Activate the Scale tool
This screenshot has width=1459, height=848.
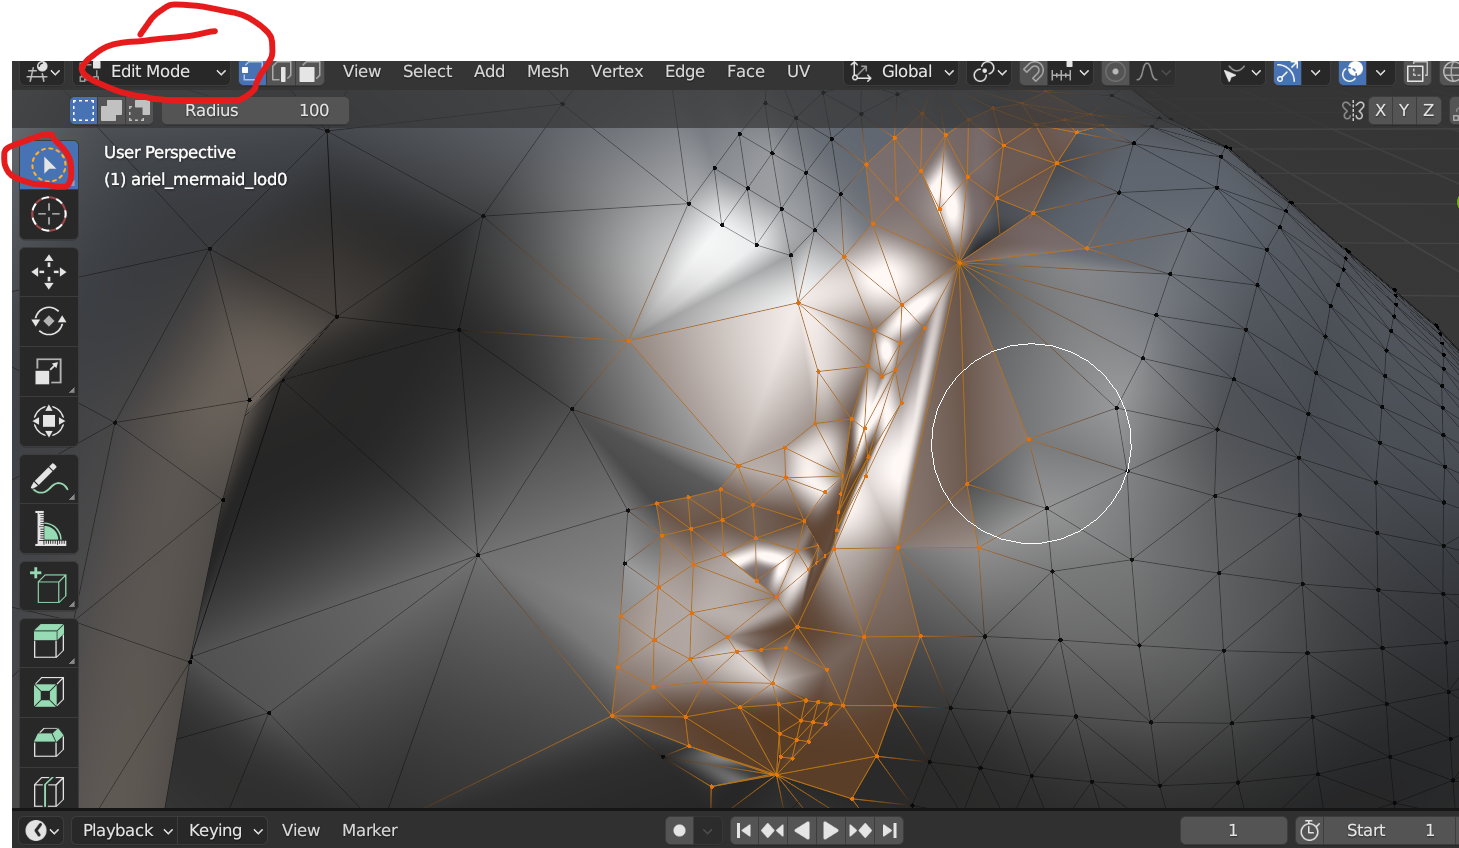pos(49,372)
